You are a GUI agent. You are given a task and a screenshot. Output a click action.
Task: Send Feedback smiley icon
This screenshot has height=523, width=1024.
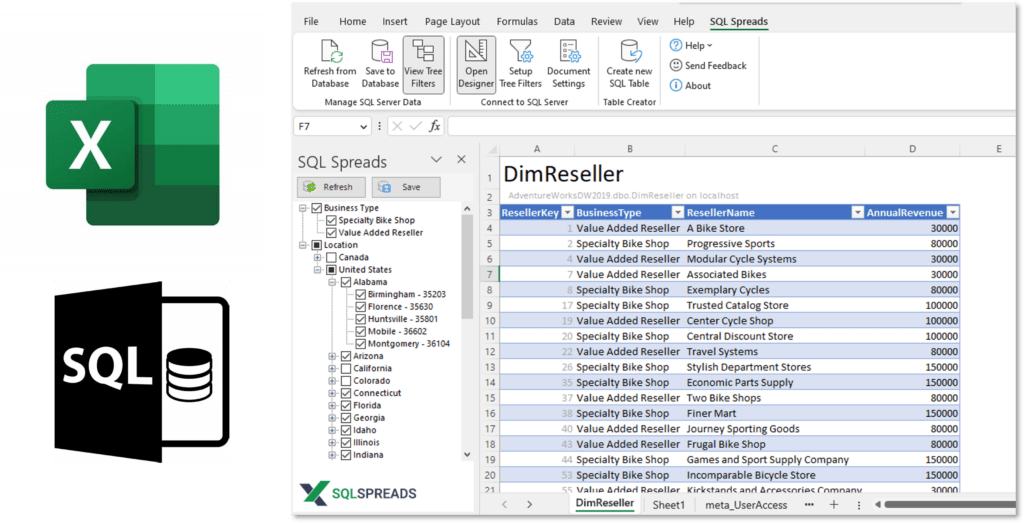click(x=676, y=65)
